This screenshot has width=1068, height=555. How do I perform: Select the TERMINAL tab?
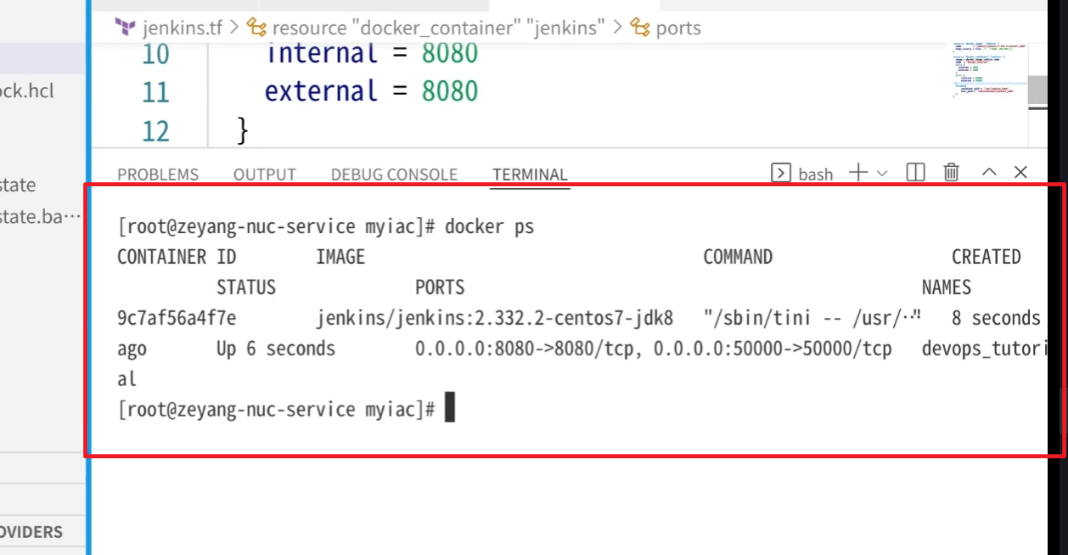coord(530,174)
